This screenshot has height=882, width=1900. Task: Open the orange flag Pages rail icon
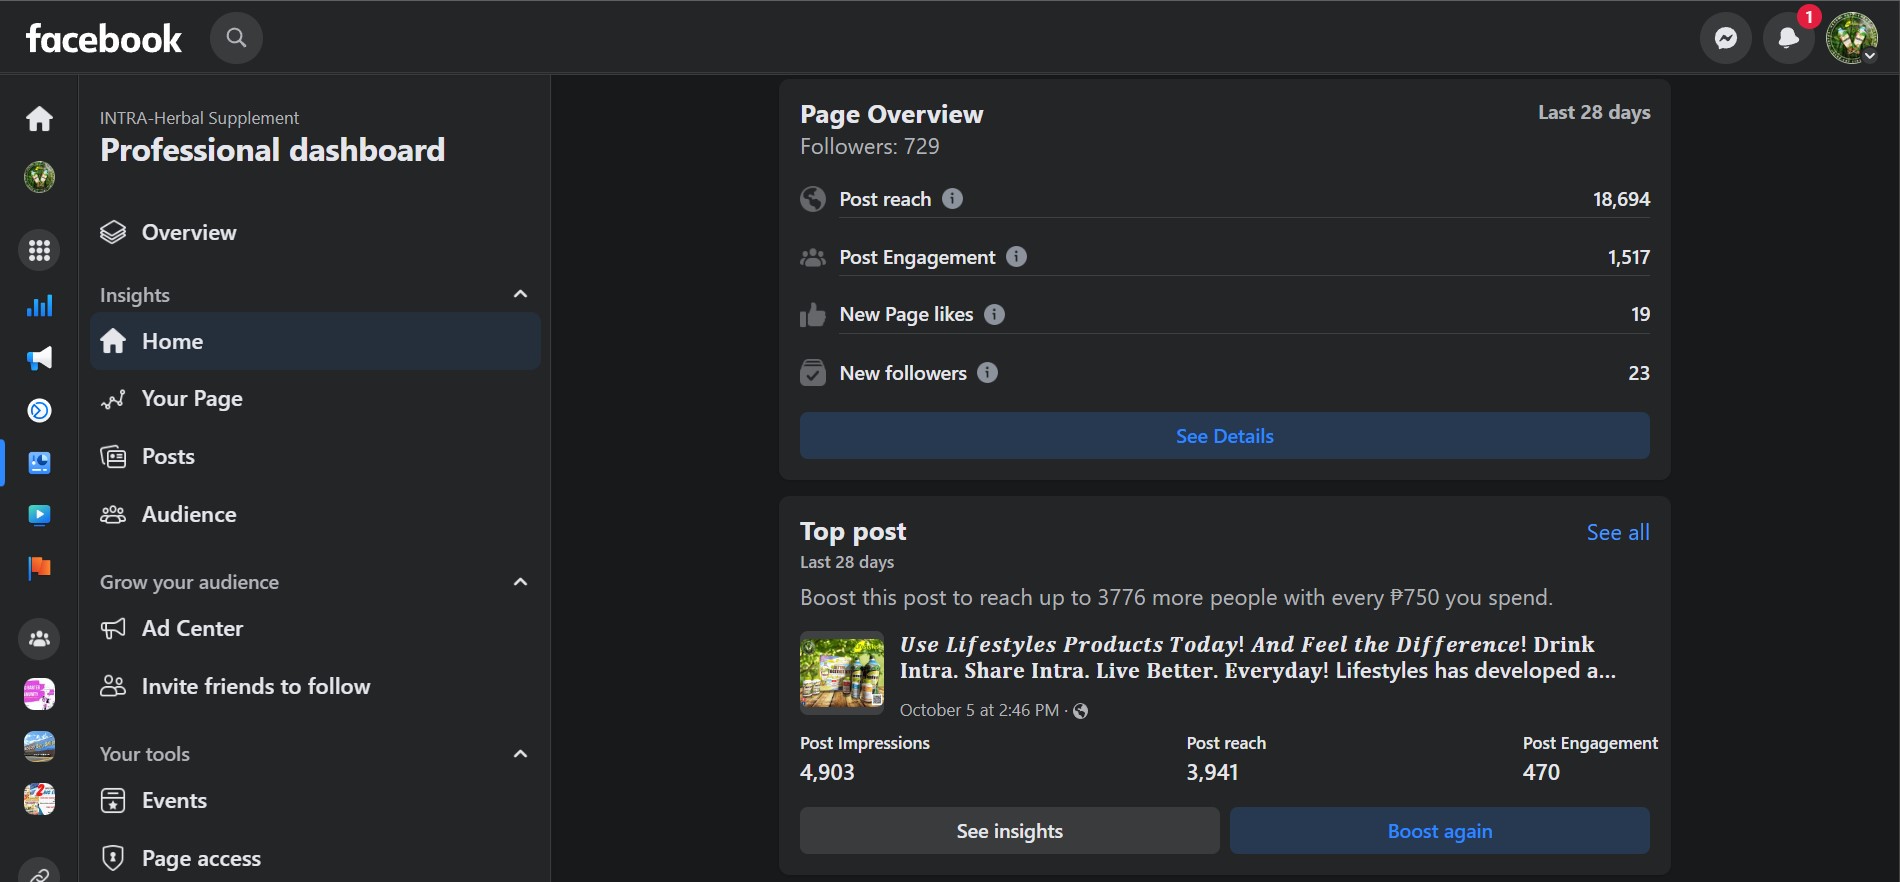click(x=39, y=568)
